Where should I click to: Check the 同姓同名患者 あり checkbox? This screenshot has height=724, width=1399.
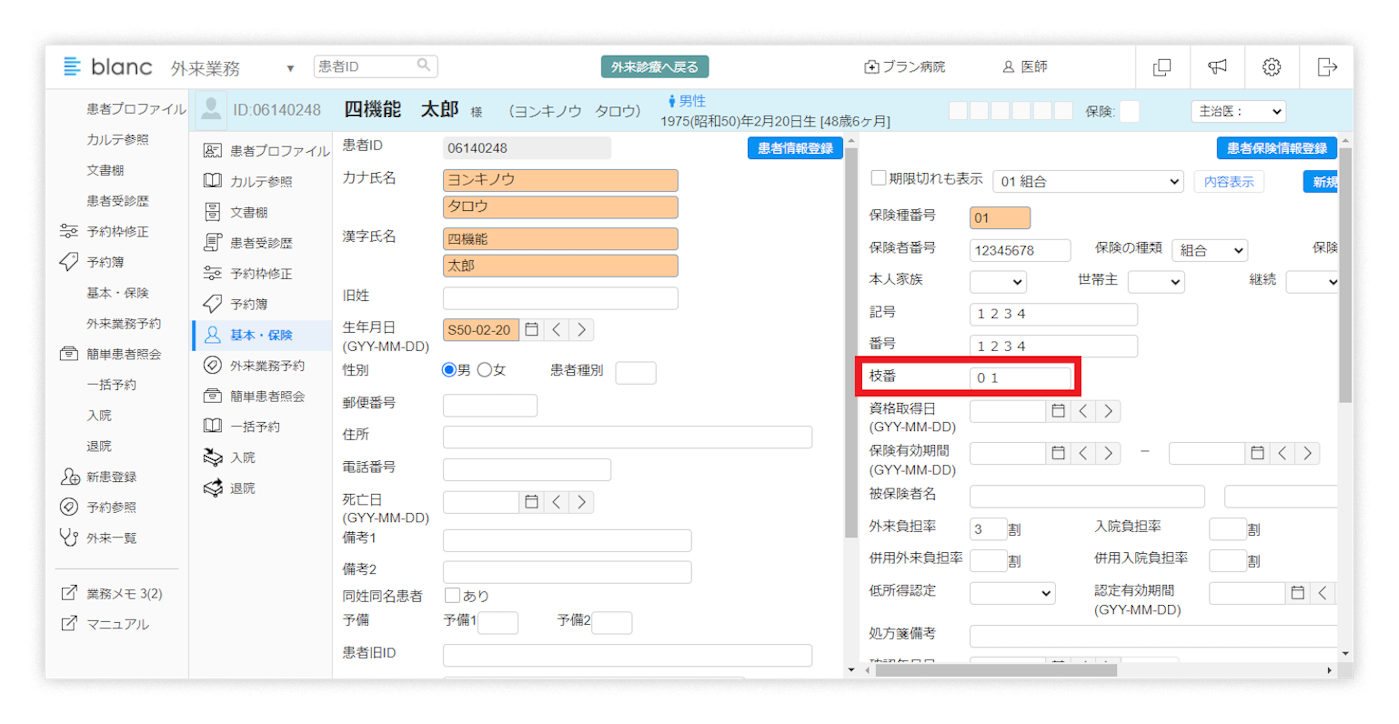coord(452,595)
